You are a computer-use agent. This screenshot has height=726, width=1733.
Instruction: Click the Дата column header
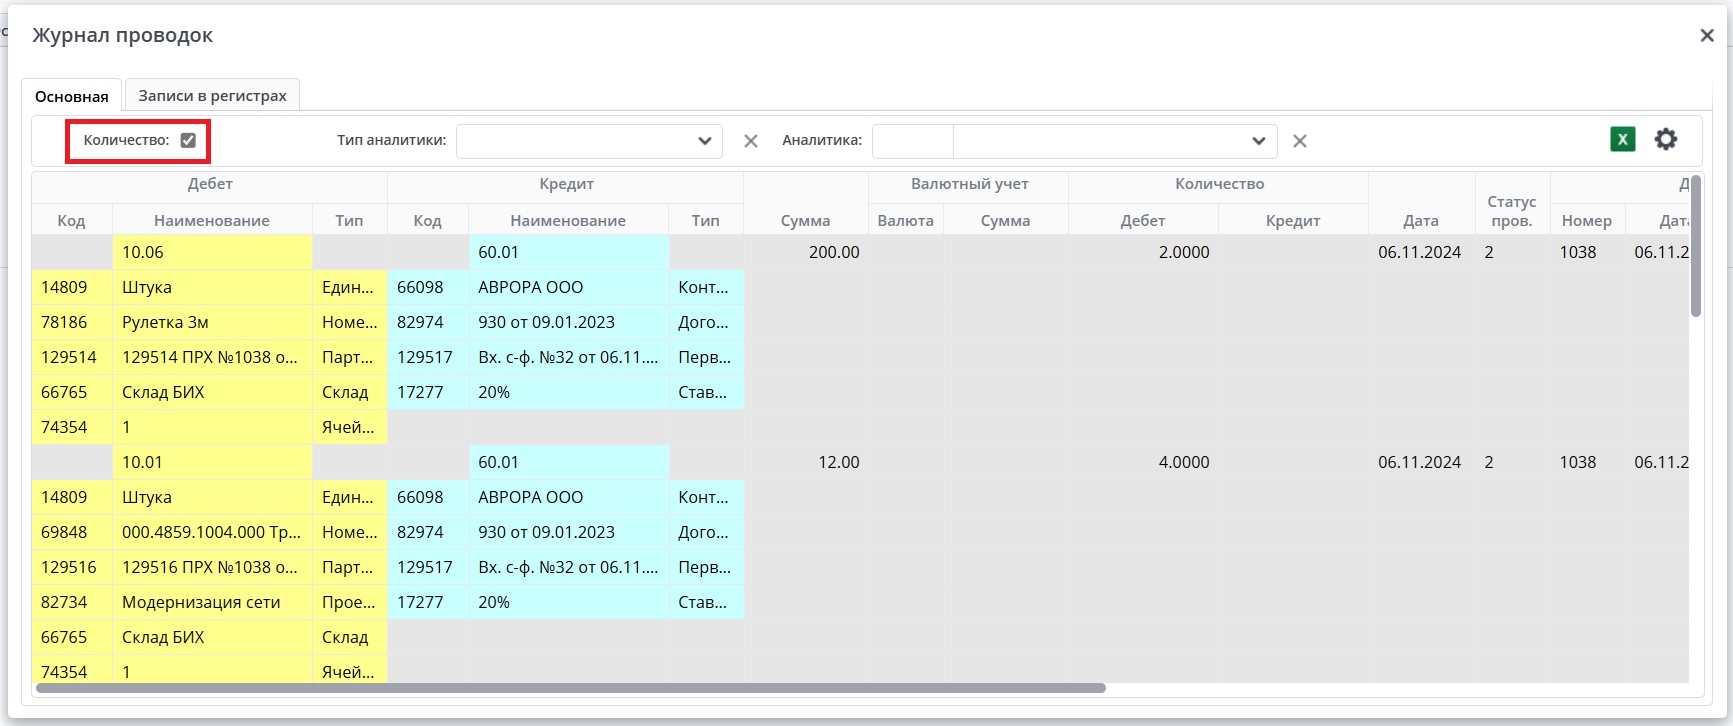[1420, 220]
